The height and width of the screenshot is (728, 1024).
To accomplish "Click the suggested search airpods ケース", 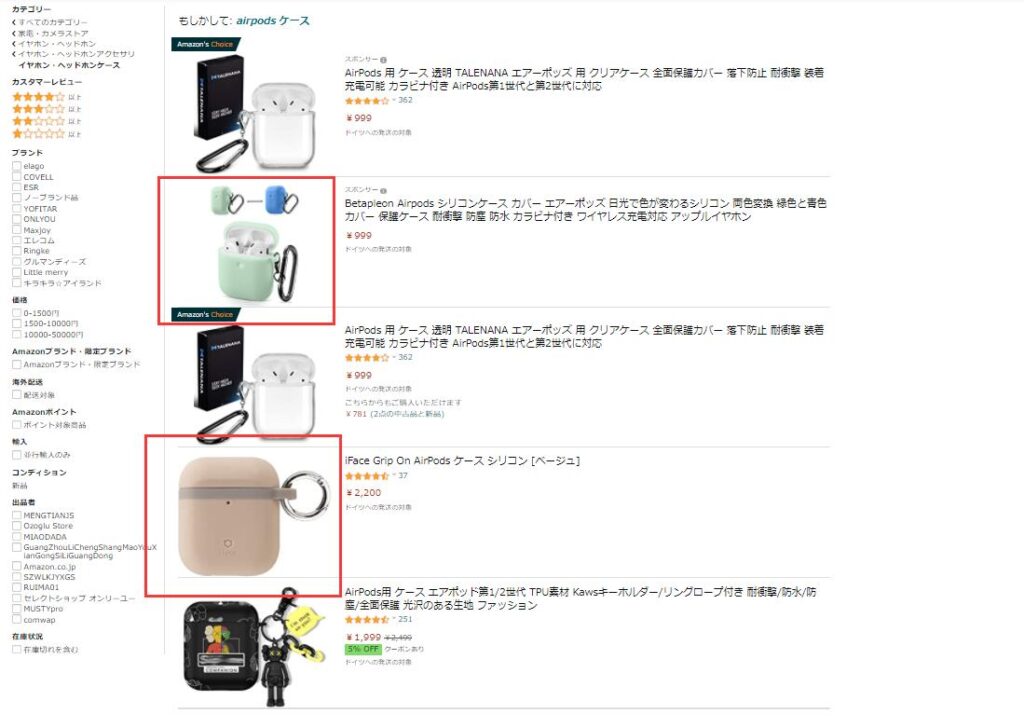I will coord(273,21).
